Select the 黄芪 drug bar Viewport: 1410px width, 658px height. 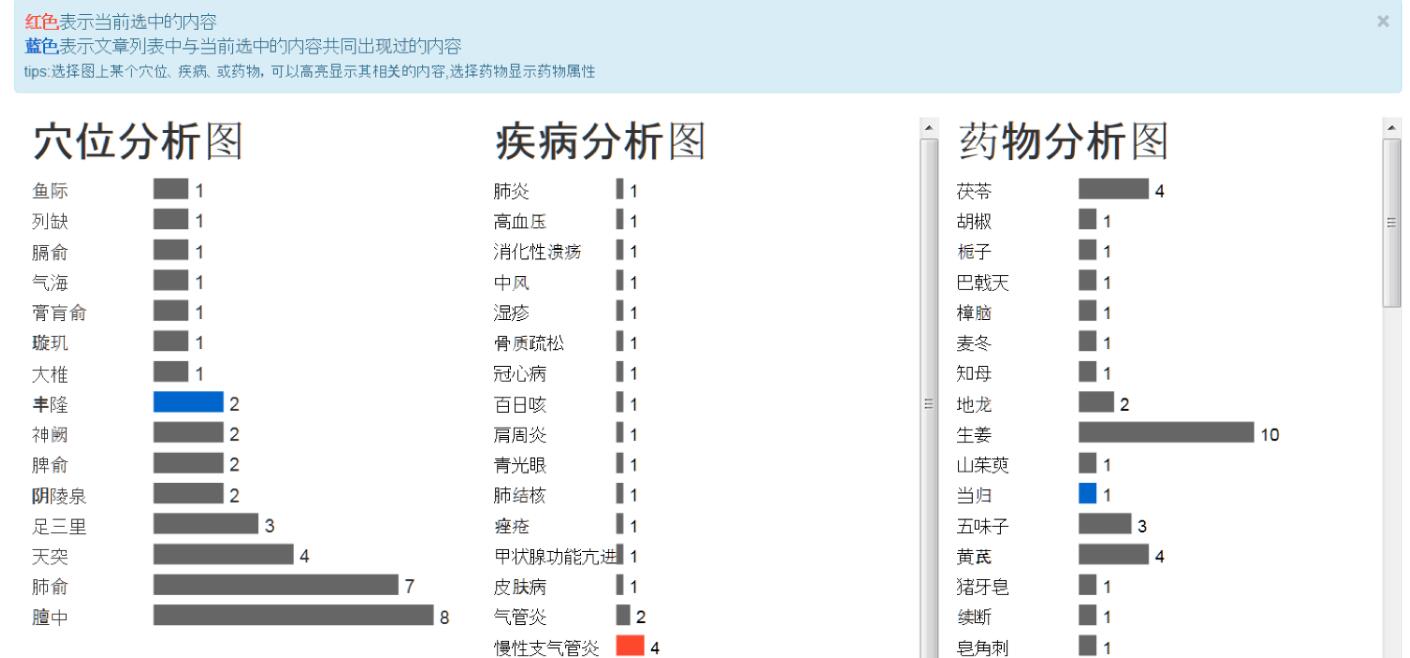(x=1114, y=555)
